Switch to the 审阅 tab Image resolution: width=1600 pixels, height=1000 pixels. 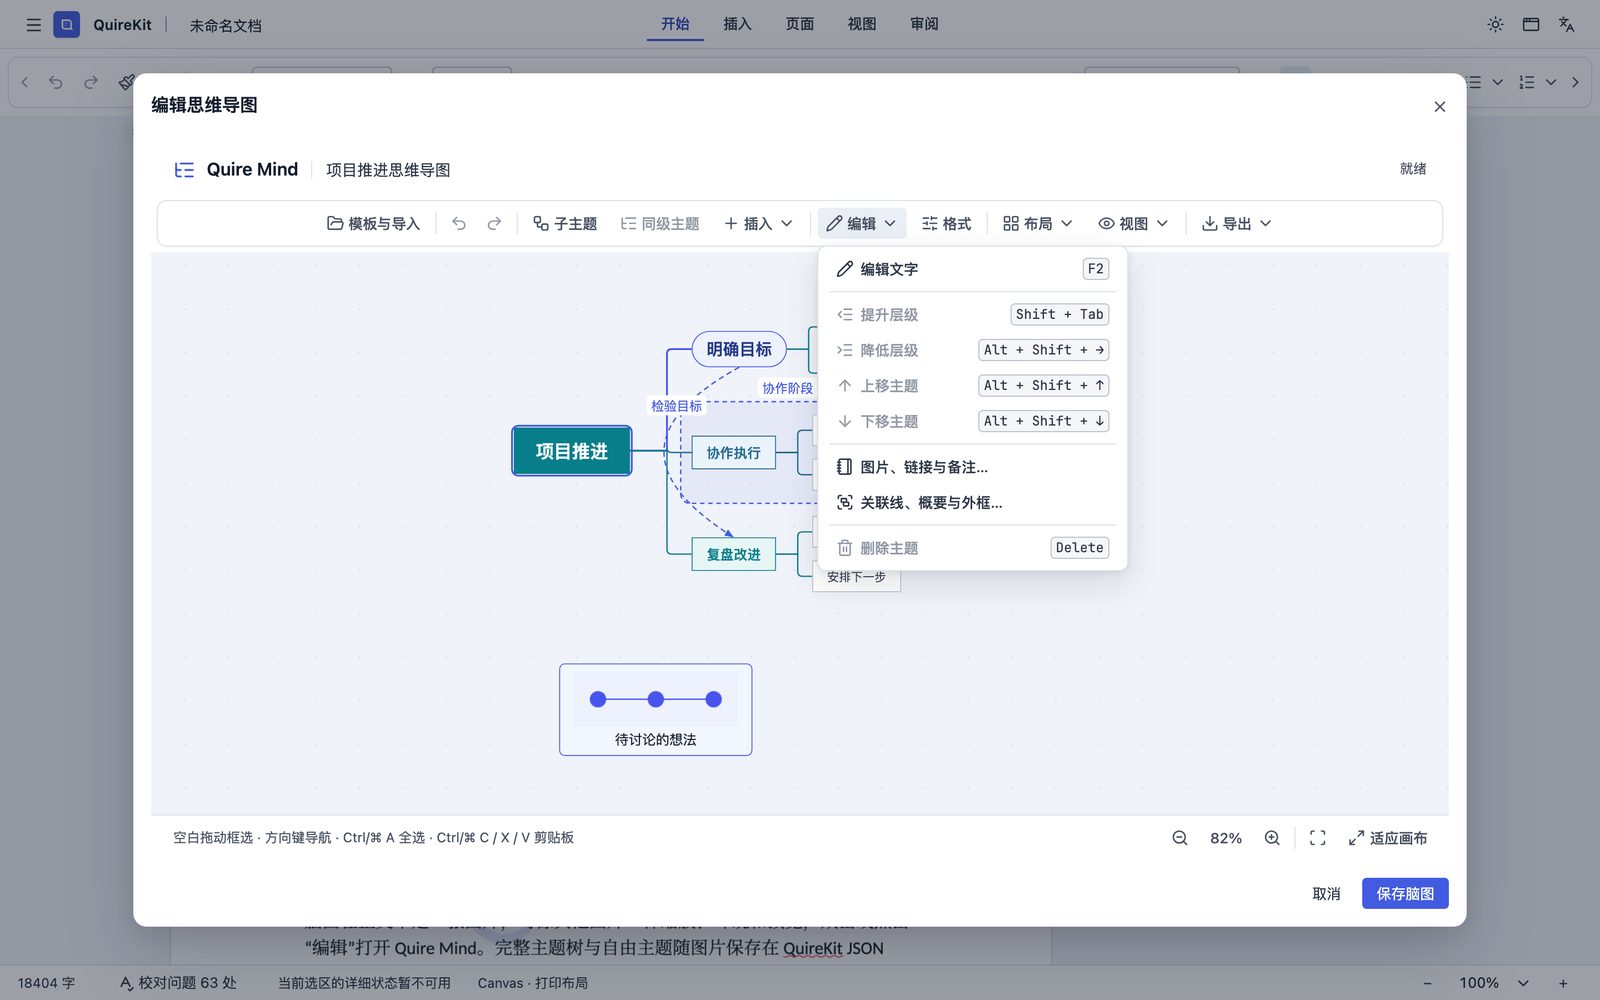pos(924,24)
